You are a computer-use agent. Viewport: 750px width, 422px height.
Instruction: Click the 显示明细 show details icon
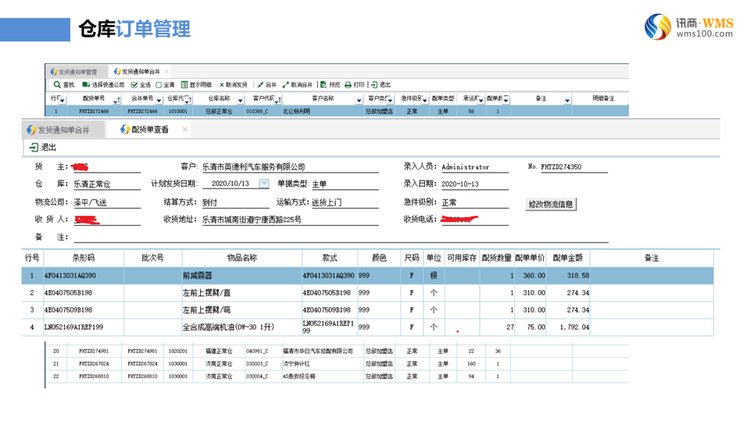[184, 85]
